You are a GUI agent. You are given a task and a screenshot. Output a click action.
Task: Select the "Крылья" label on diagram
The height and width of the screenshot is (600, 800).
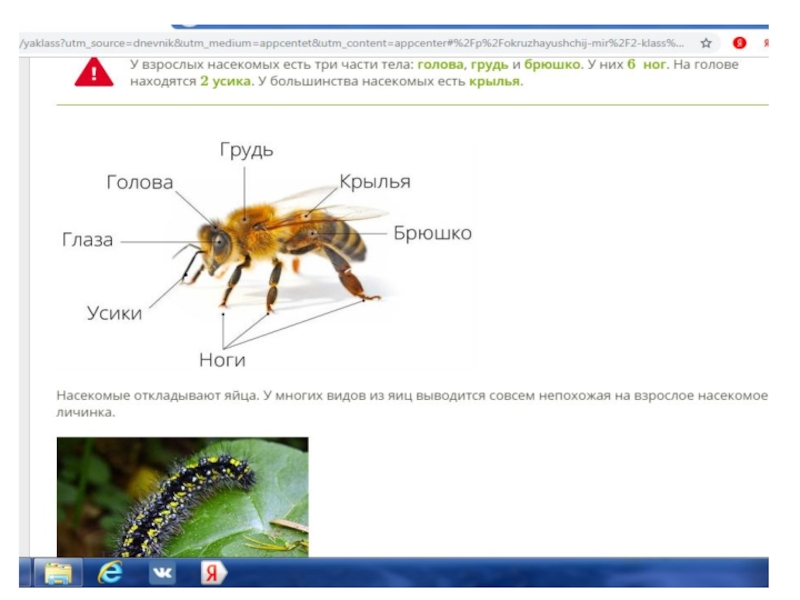[x=375, y=182]
